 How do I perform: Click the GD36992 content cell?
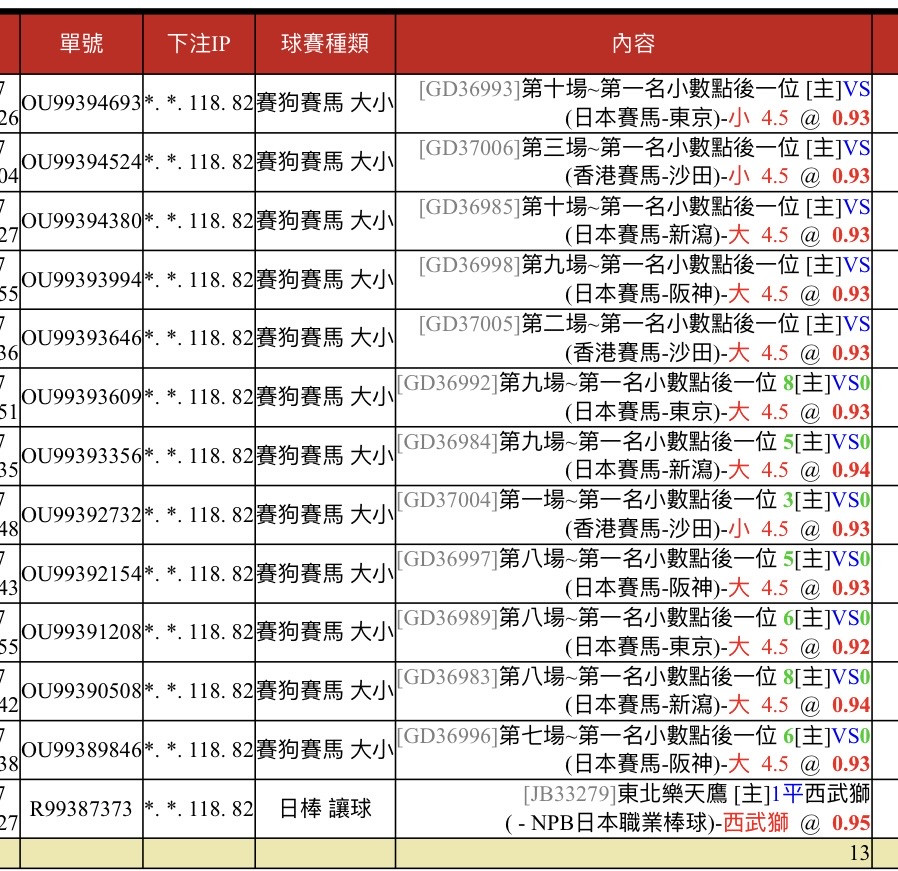[x=633, y=397]
